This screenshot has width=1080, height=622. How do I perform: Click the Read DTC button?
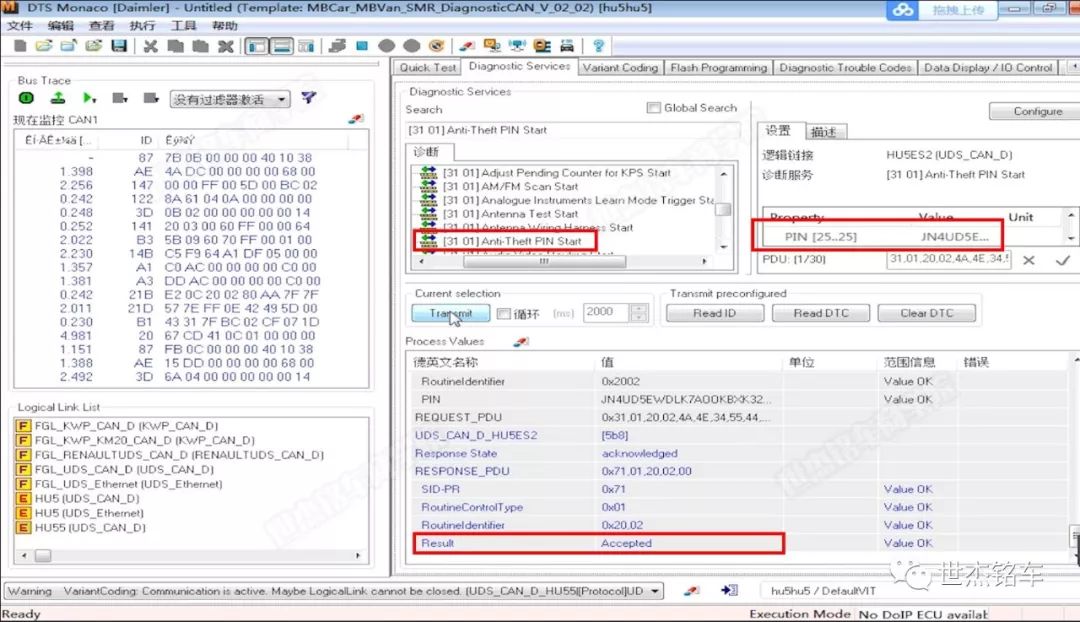[820, 313]
